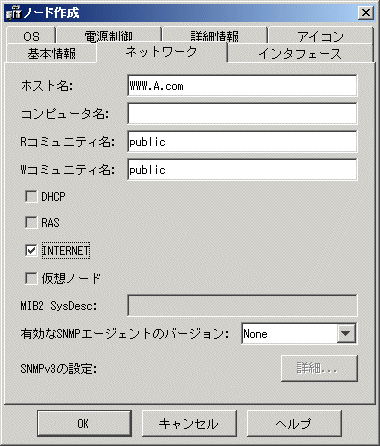Enable the DHCP checkbox
The height and width of the screenshot is (446, 380).
click(x=31, y=196)
